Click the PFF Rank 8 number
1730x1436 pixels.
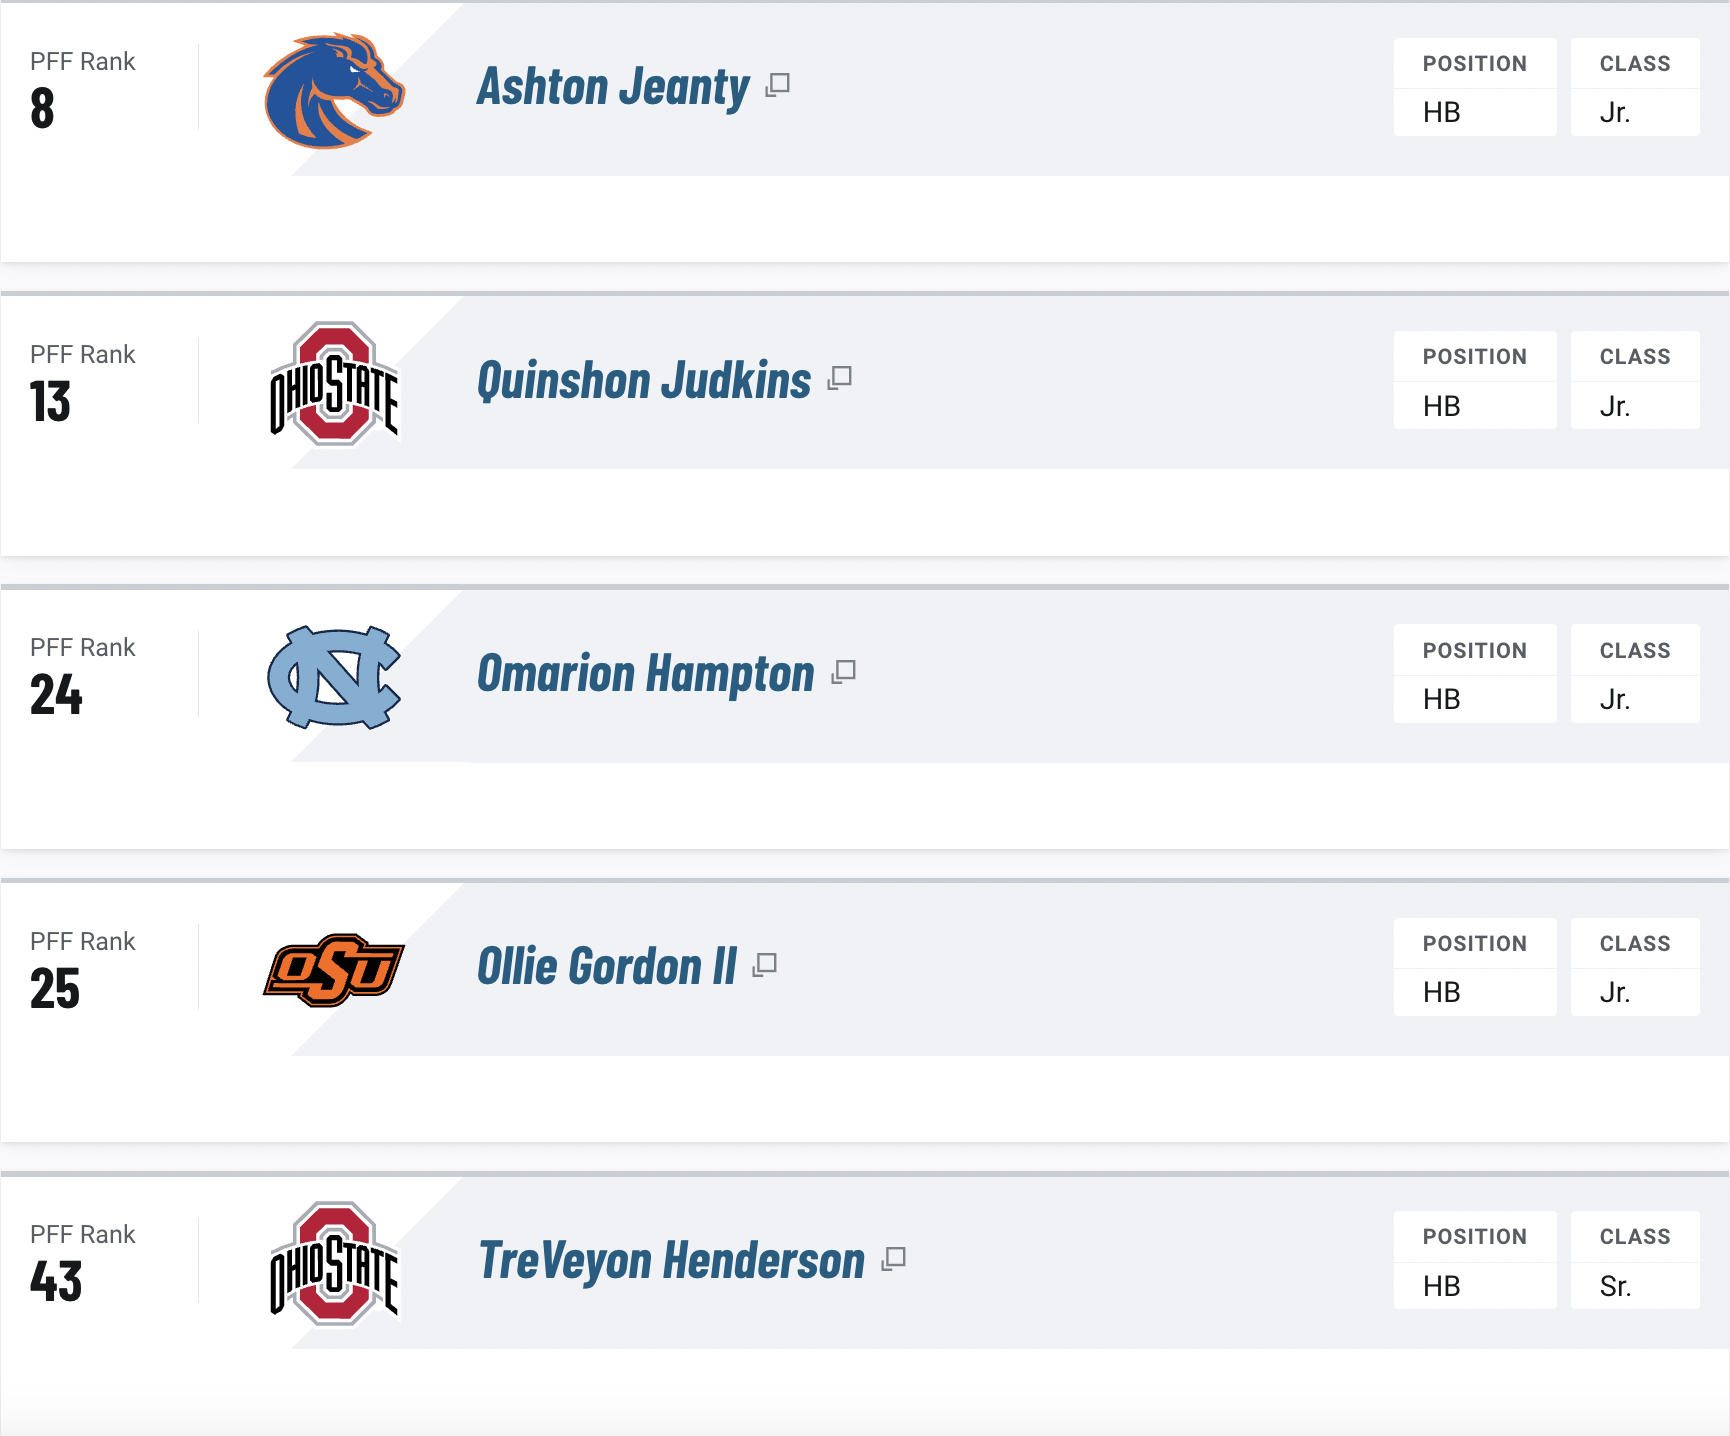tap(42, 108)
